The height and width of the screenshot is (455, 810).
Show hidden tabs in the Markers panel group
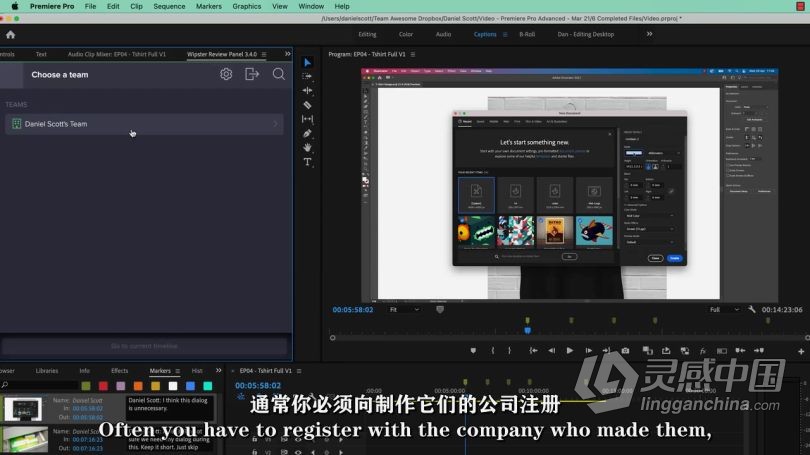(x=218, y=370)
